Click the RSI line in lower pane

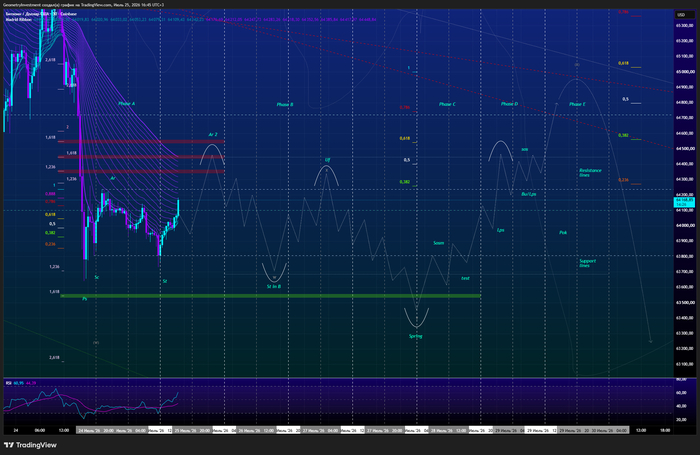[x=89, y=404]
